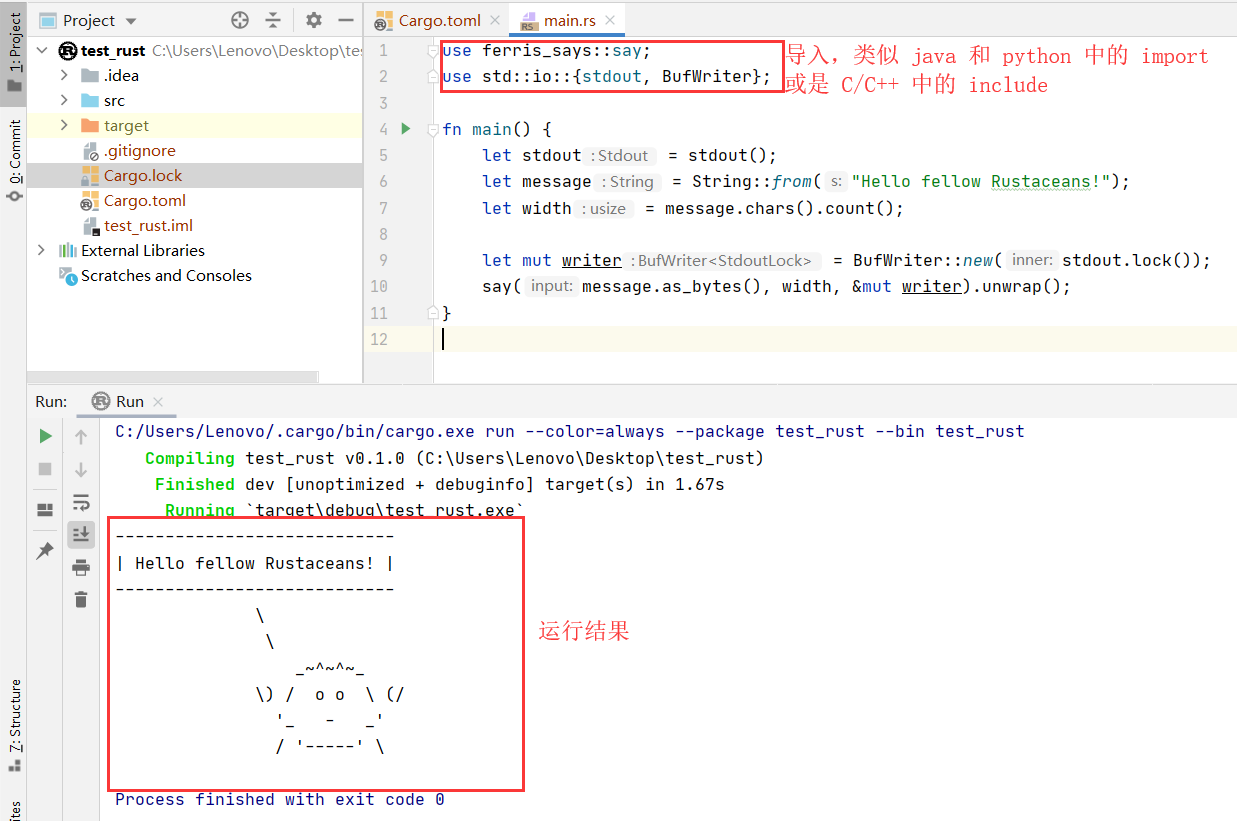Screen dimensions: 1237x821
Task: Click the Stop process square icon
Action: click(x=45, y=468)
